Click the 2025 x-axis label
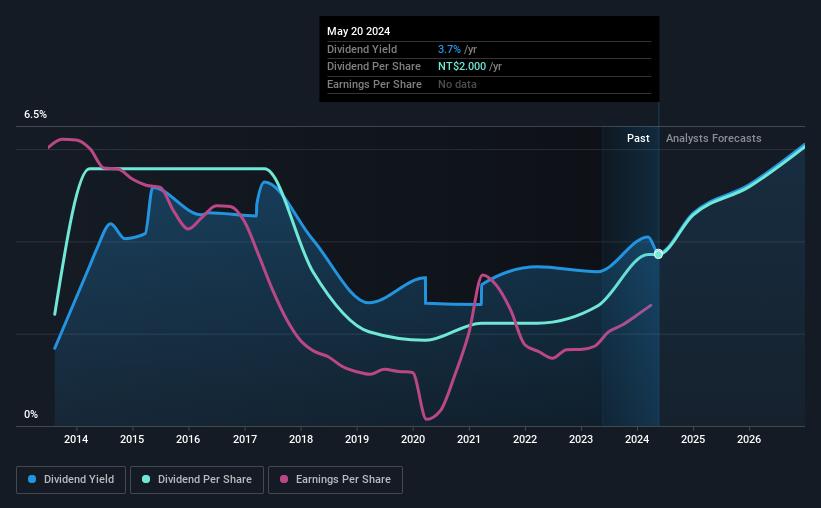Image resolution: width=821 pixels, height=508 pixels. pos(693,439)
